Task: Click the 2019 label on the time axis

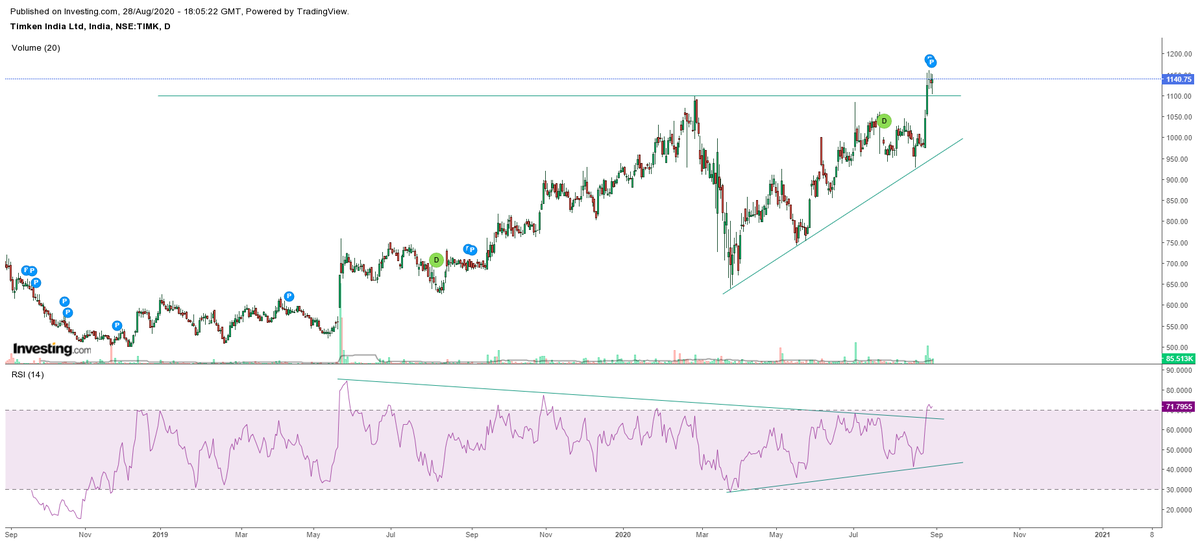Action: [162, 534]
